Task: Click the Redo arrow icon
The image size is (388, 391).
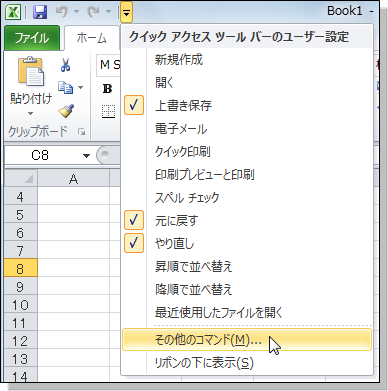Action: tap(94, 12)
